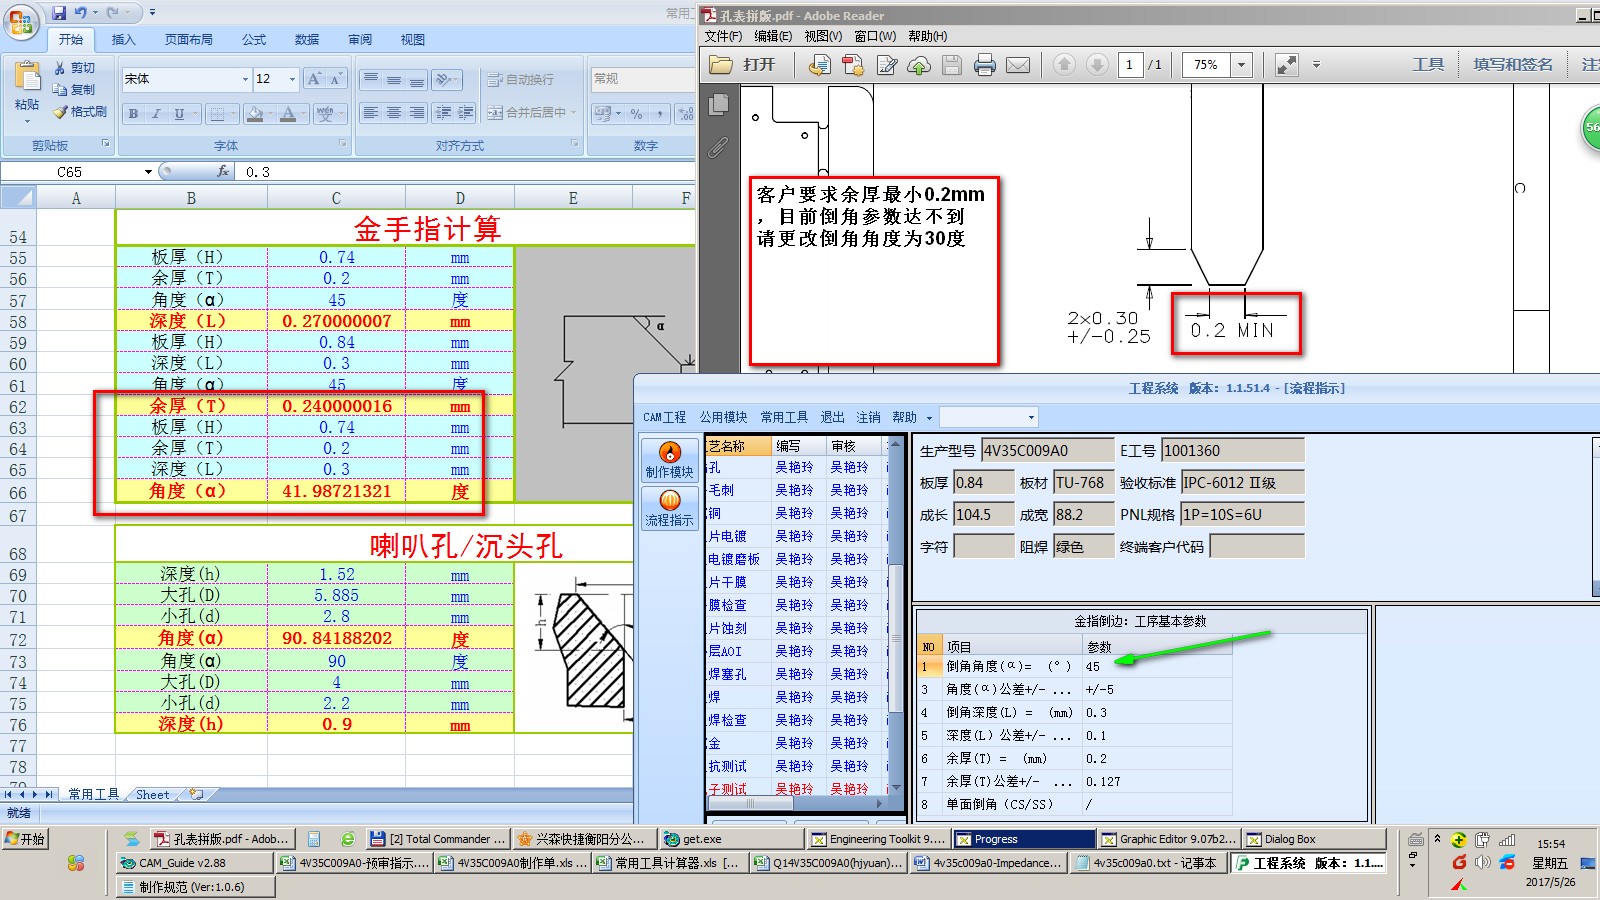Toggle italic formatting in Excel
This screenshot has height=900, width=1600.
point(156,114)
